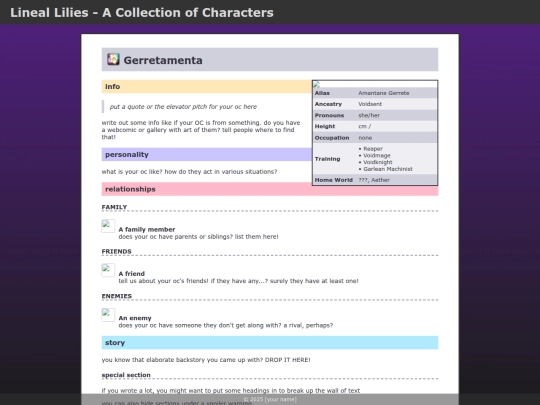Screen dimensions: 540x405
Task: Click the family member thumbnail image
Action: (x=108, y=226)
